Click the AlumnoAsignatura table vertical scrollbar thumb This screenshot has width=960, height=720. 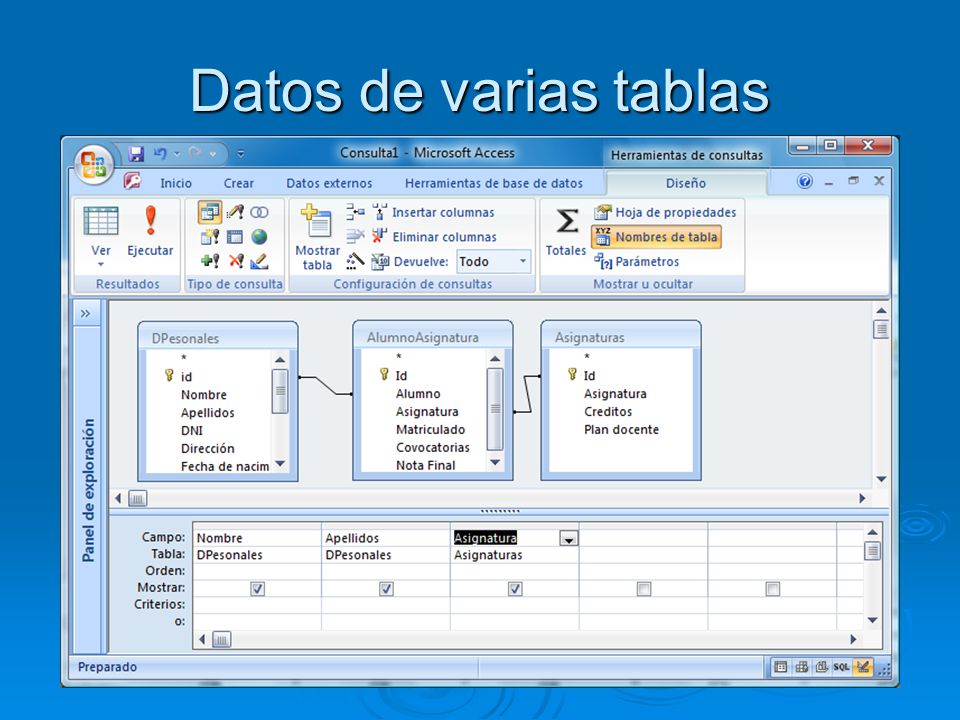tap(495, 408)
